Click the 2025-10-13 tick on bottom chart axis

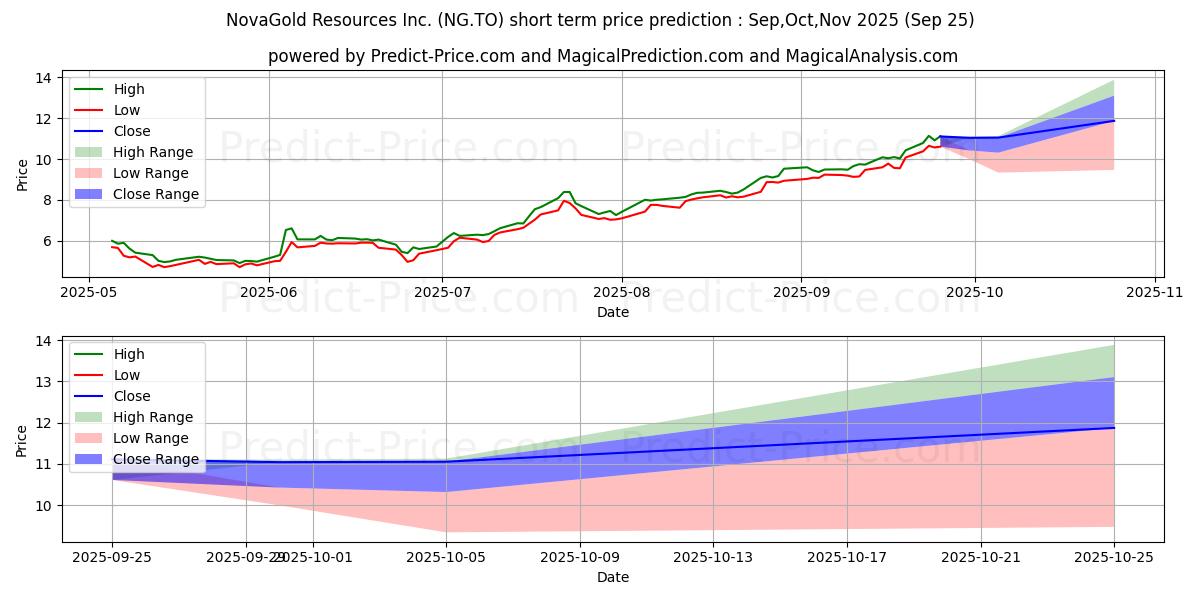(x=713, y=557)
